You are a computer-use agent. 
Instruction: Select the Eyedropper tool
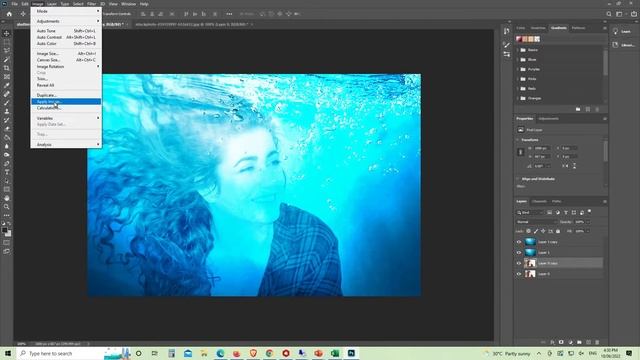tap(7, 85)
